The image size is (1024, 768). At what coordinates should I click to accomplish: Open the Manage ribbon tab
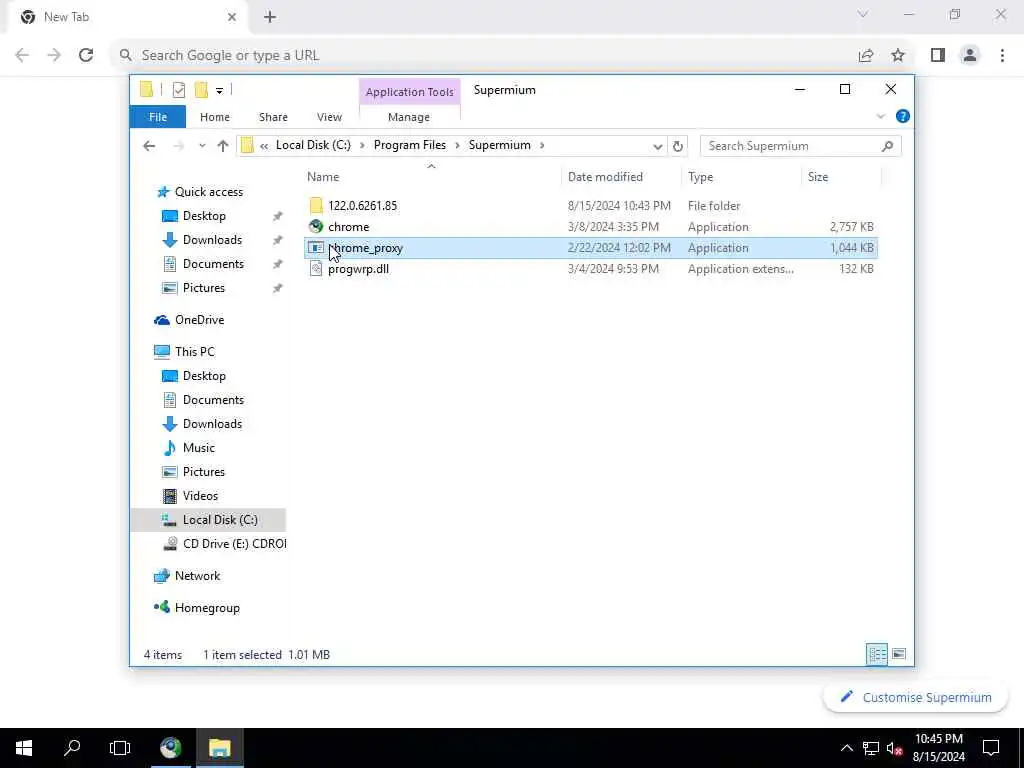pyautogui.click(x=409, y=117)
